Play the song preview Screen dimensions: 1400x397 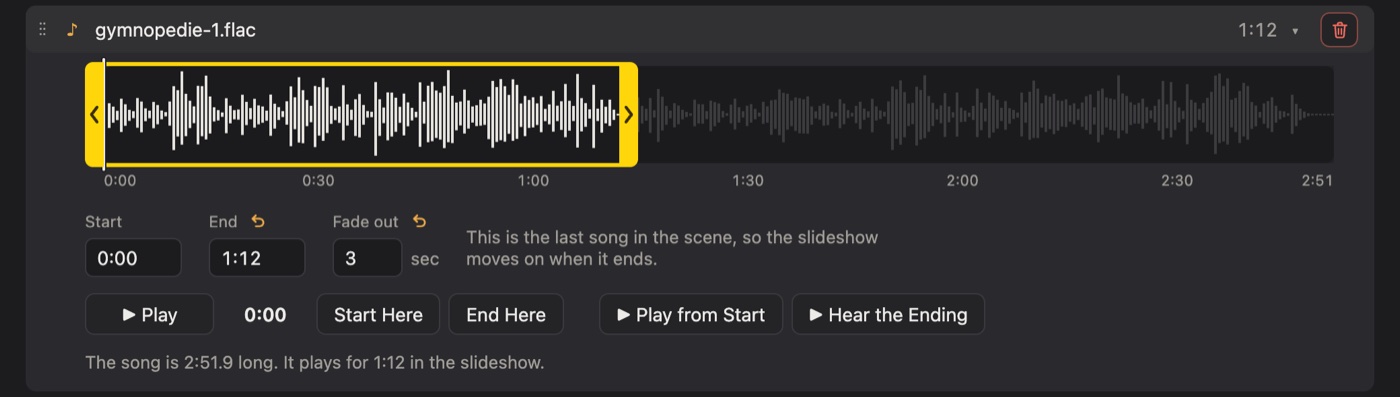tap(149, 314)
